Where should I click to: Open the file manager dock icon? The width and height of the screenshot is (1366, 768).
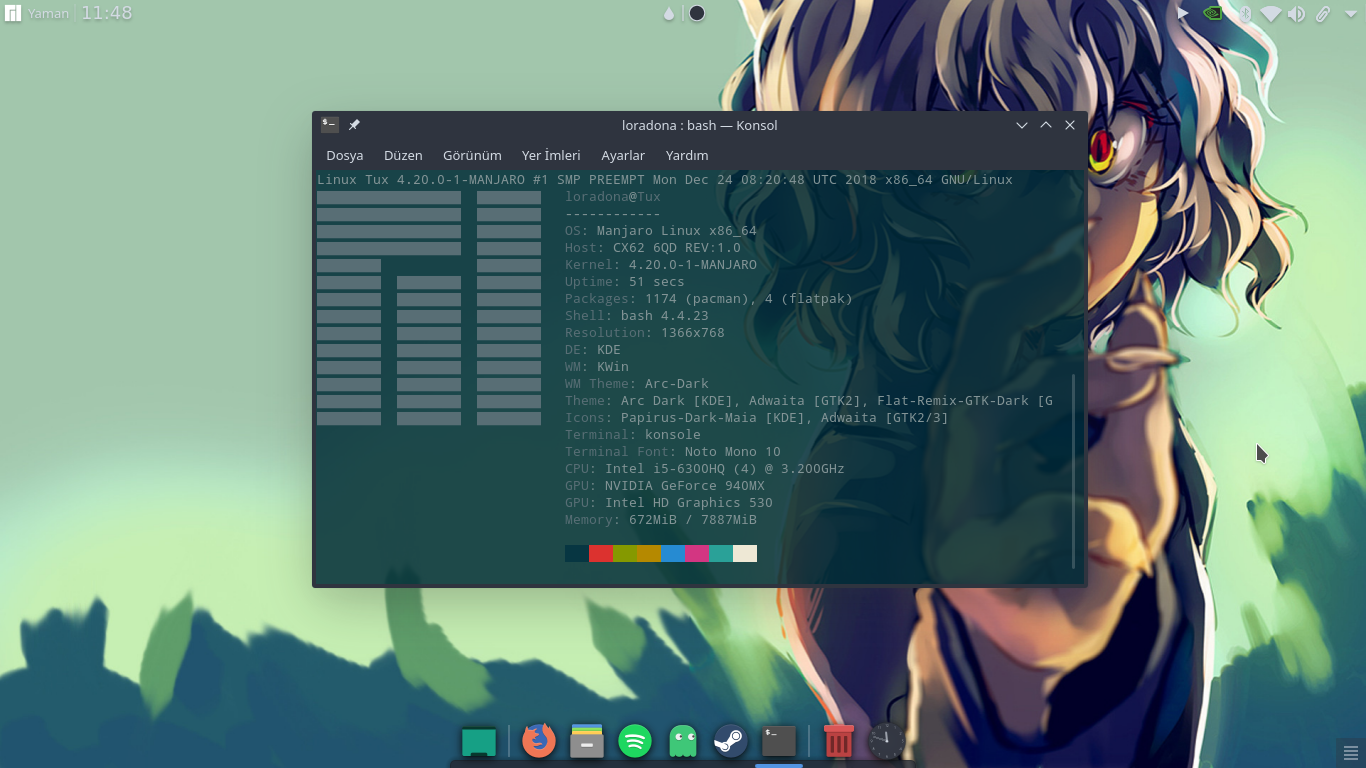[587, 741]
